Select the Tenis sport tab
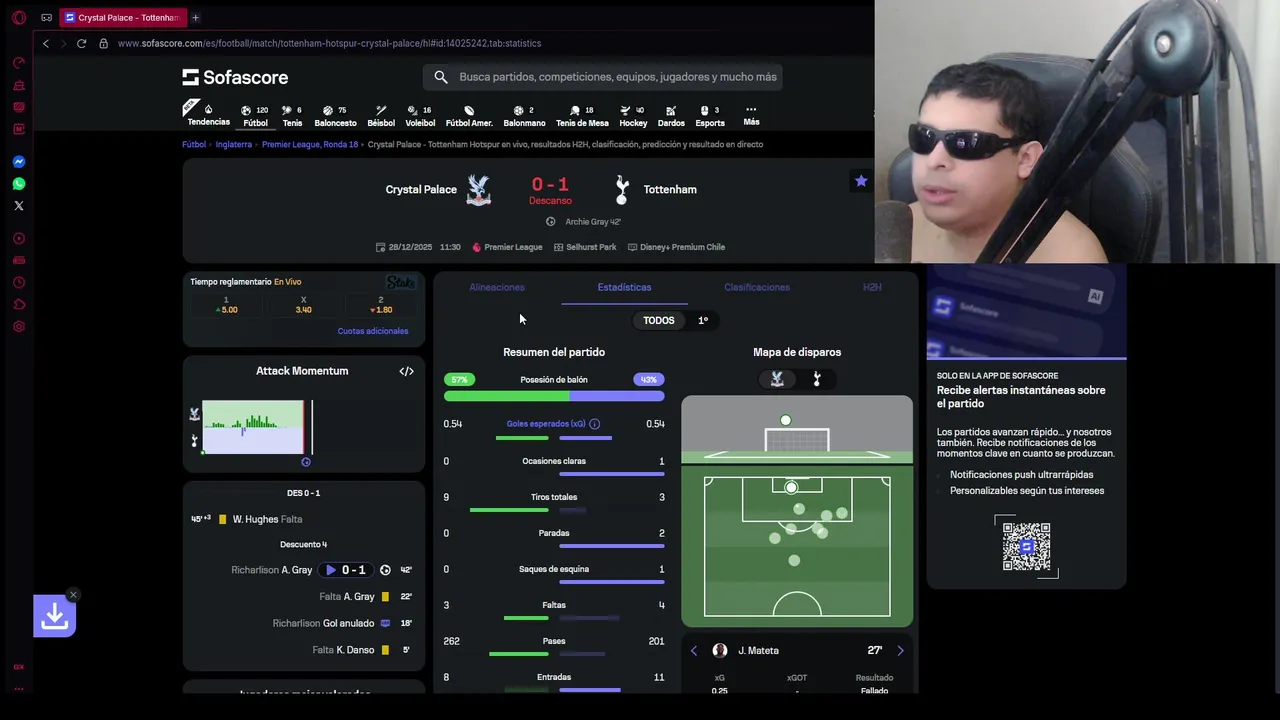Viewport: 1280px width, 720px height. click(292, 117)
